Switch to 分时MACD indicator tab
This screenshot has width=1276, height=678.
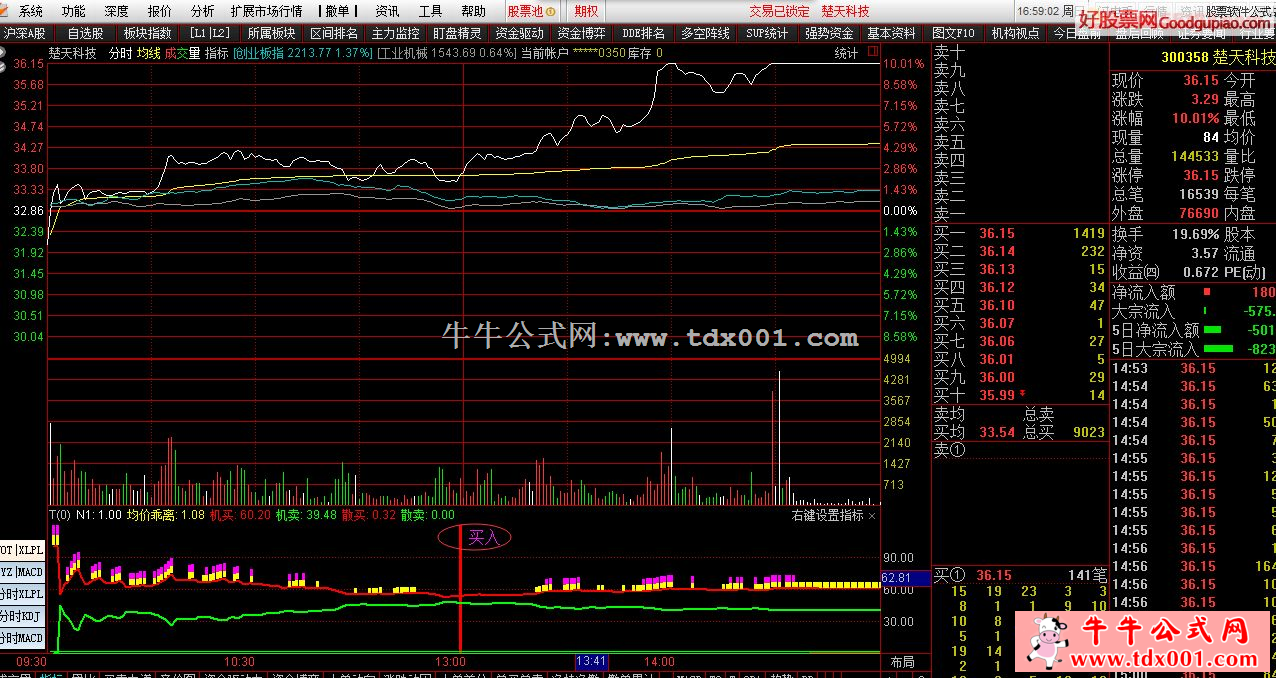coord(22,638)
